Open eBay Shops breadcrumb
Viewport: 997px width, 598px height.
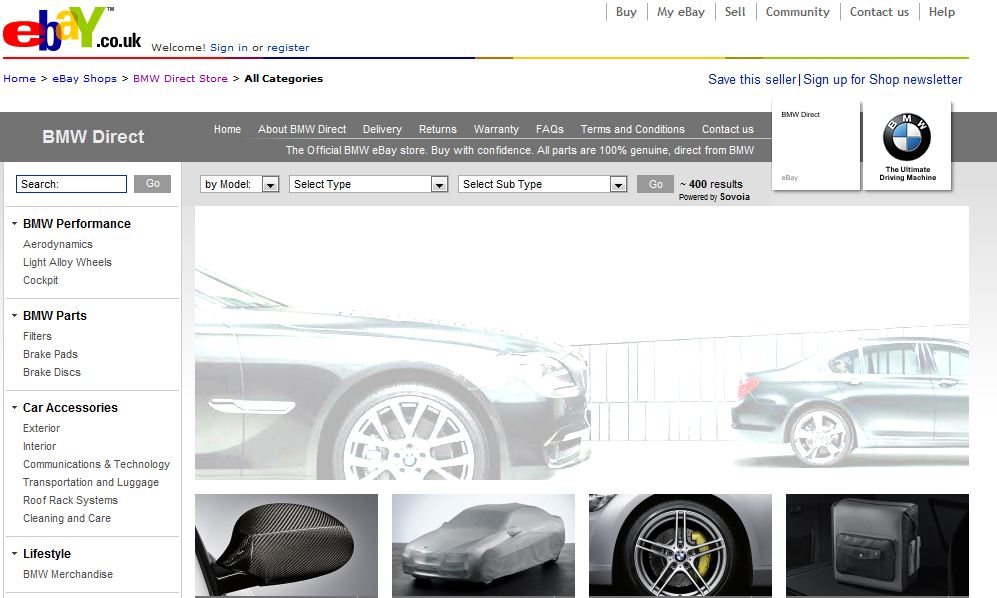coord(85,78)
